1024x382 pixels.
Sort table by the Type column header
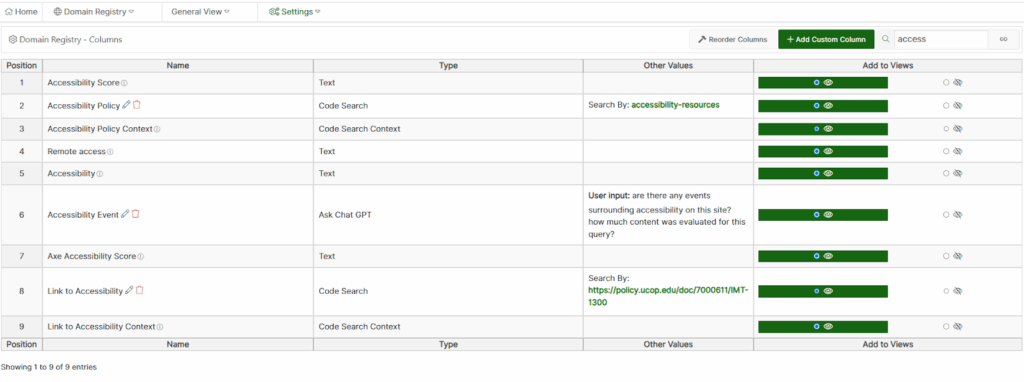[448, 65]
